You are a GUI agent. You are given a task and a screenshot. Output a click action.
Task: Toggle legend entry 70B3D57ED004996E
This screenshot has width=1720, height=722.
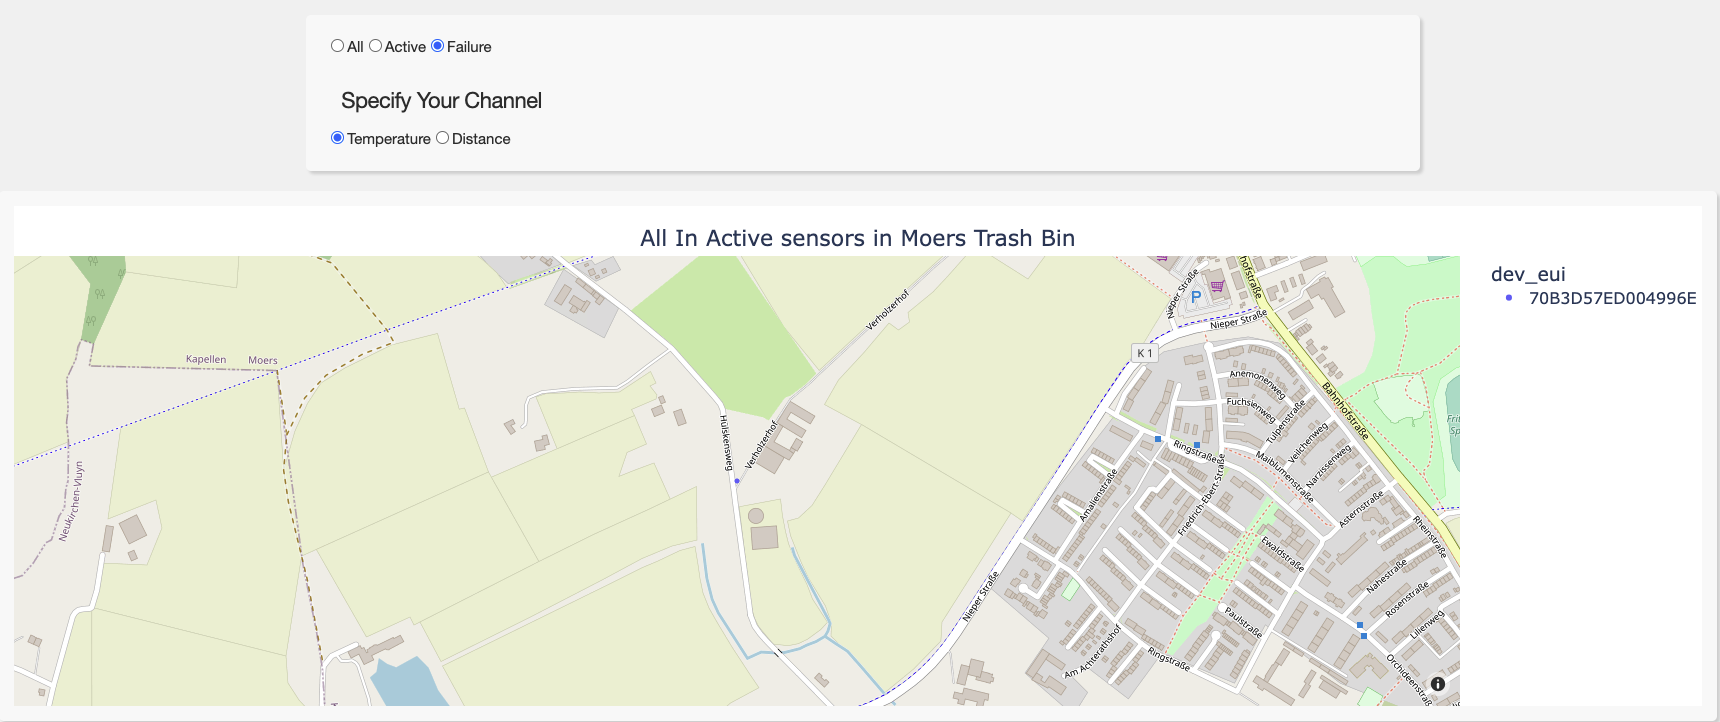coord(1612,298)
